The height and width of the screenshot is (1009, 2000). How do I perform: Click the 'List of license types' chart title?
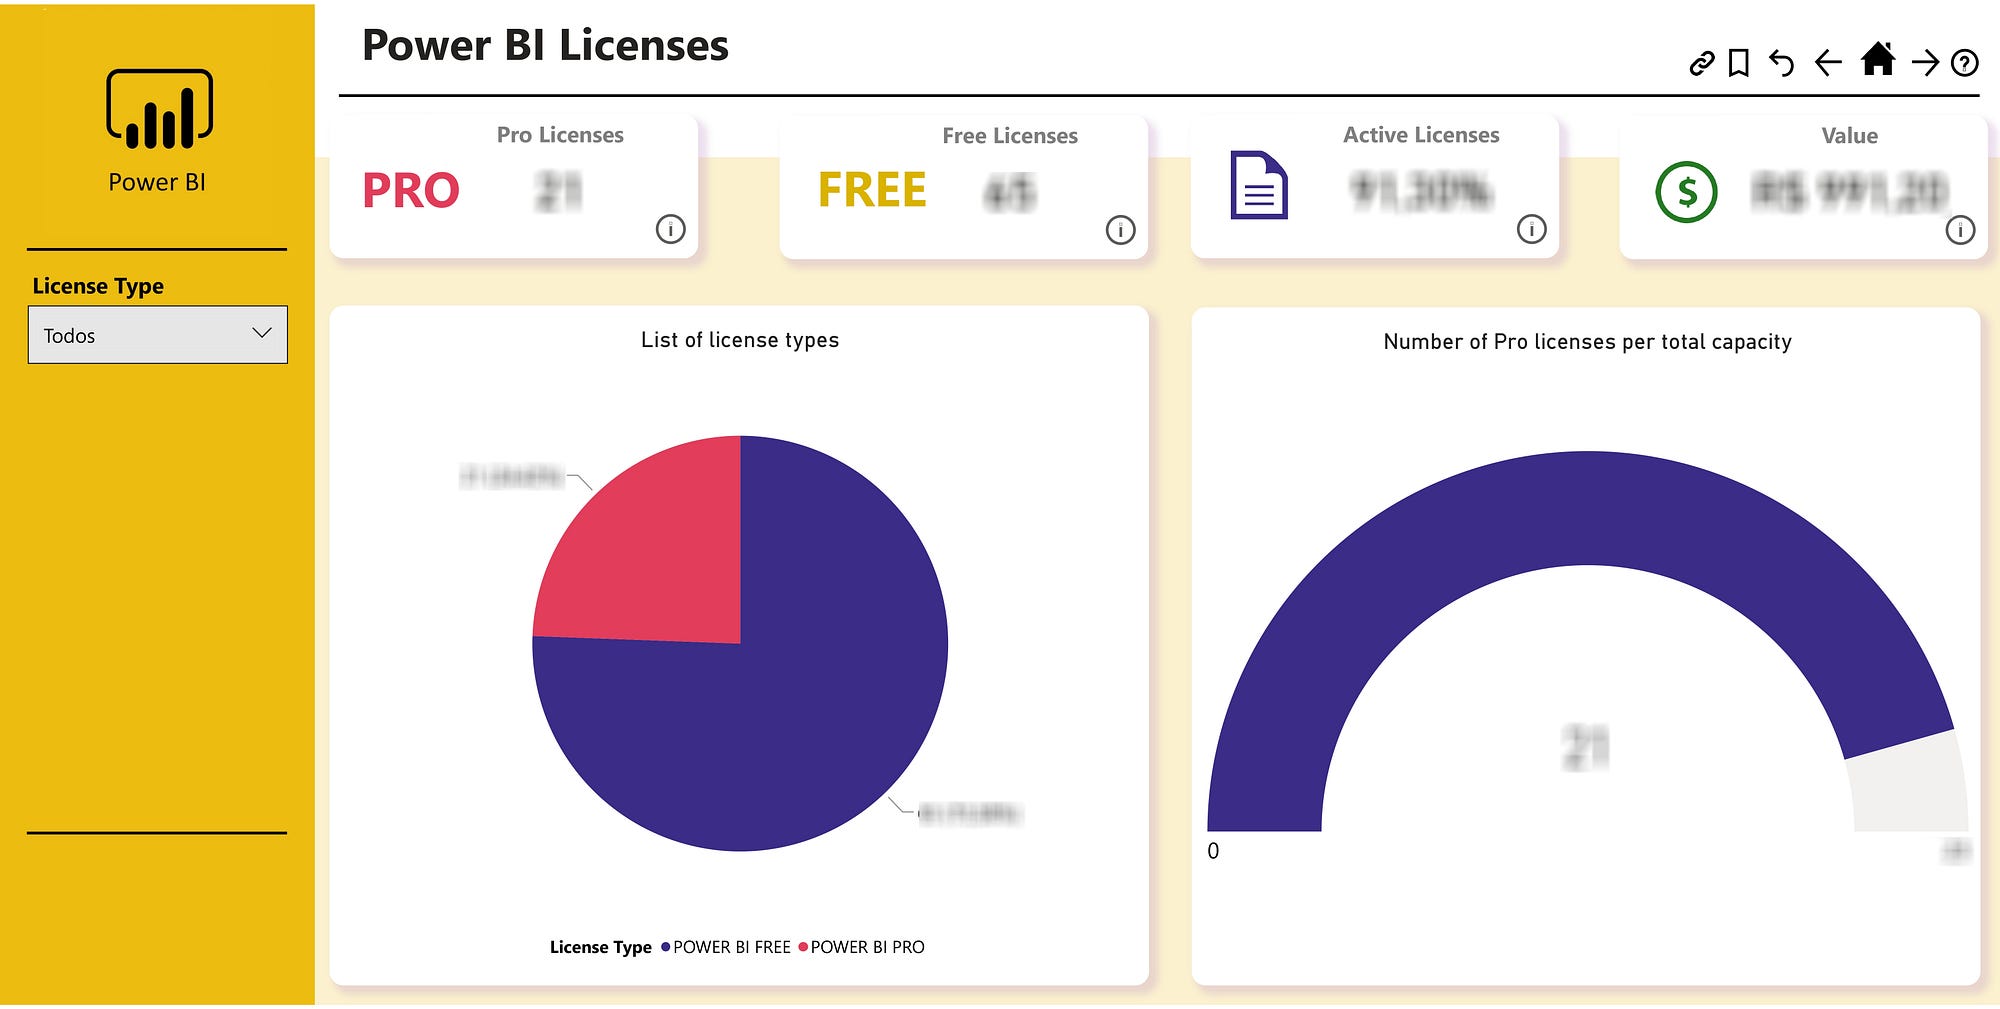click(740, 340)
